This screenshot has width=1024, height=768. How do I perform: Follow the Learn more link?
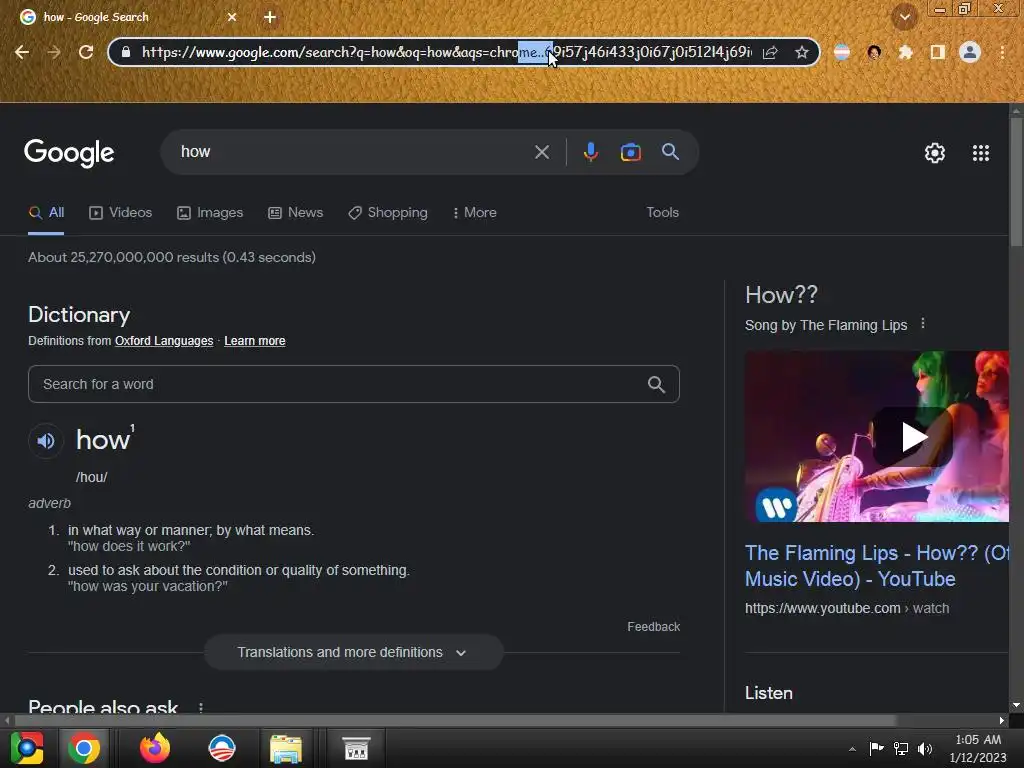255,341
